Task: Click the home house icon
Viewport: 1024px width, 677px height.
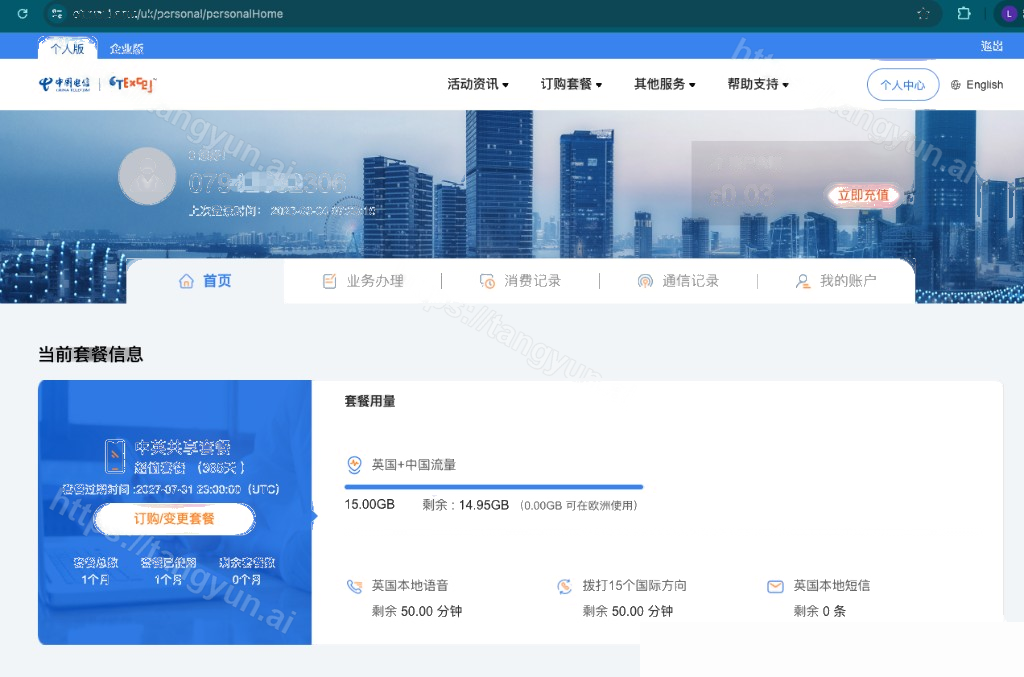Action: (x=186, y=281)
